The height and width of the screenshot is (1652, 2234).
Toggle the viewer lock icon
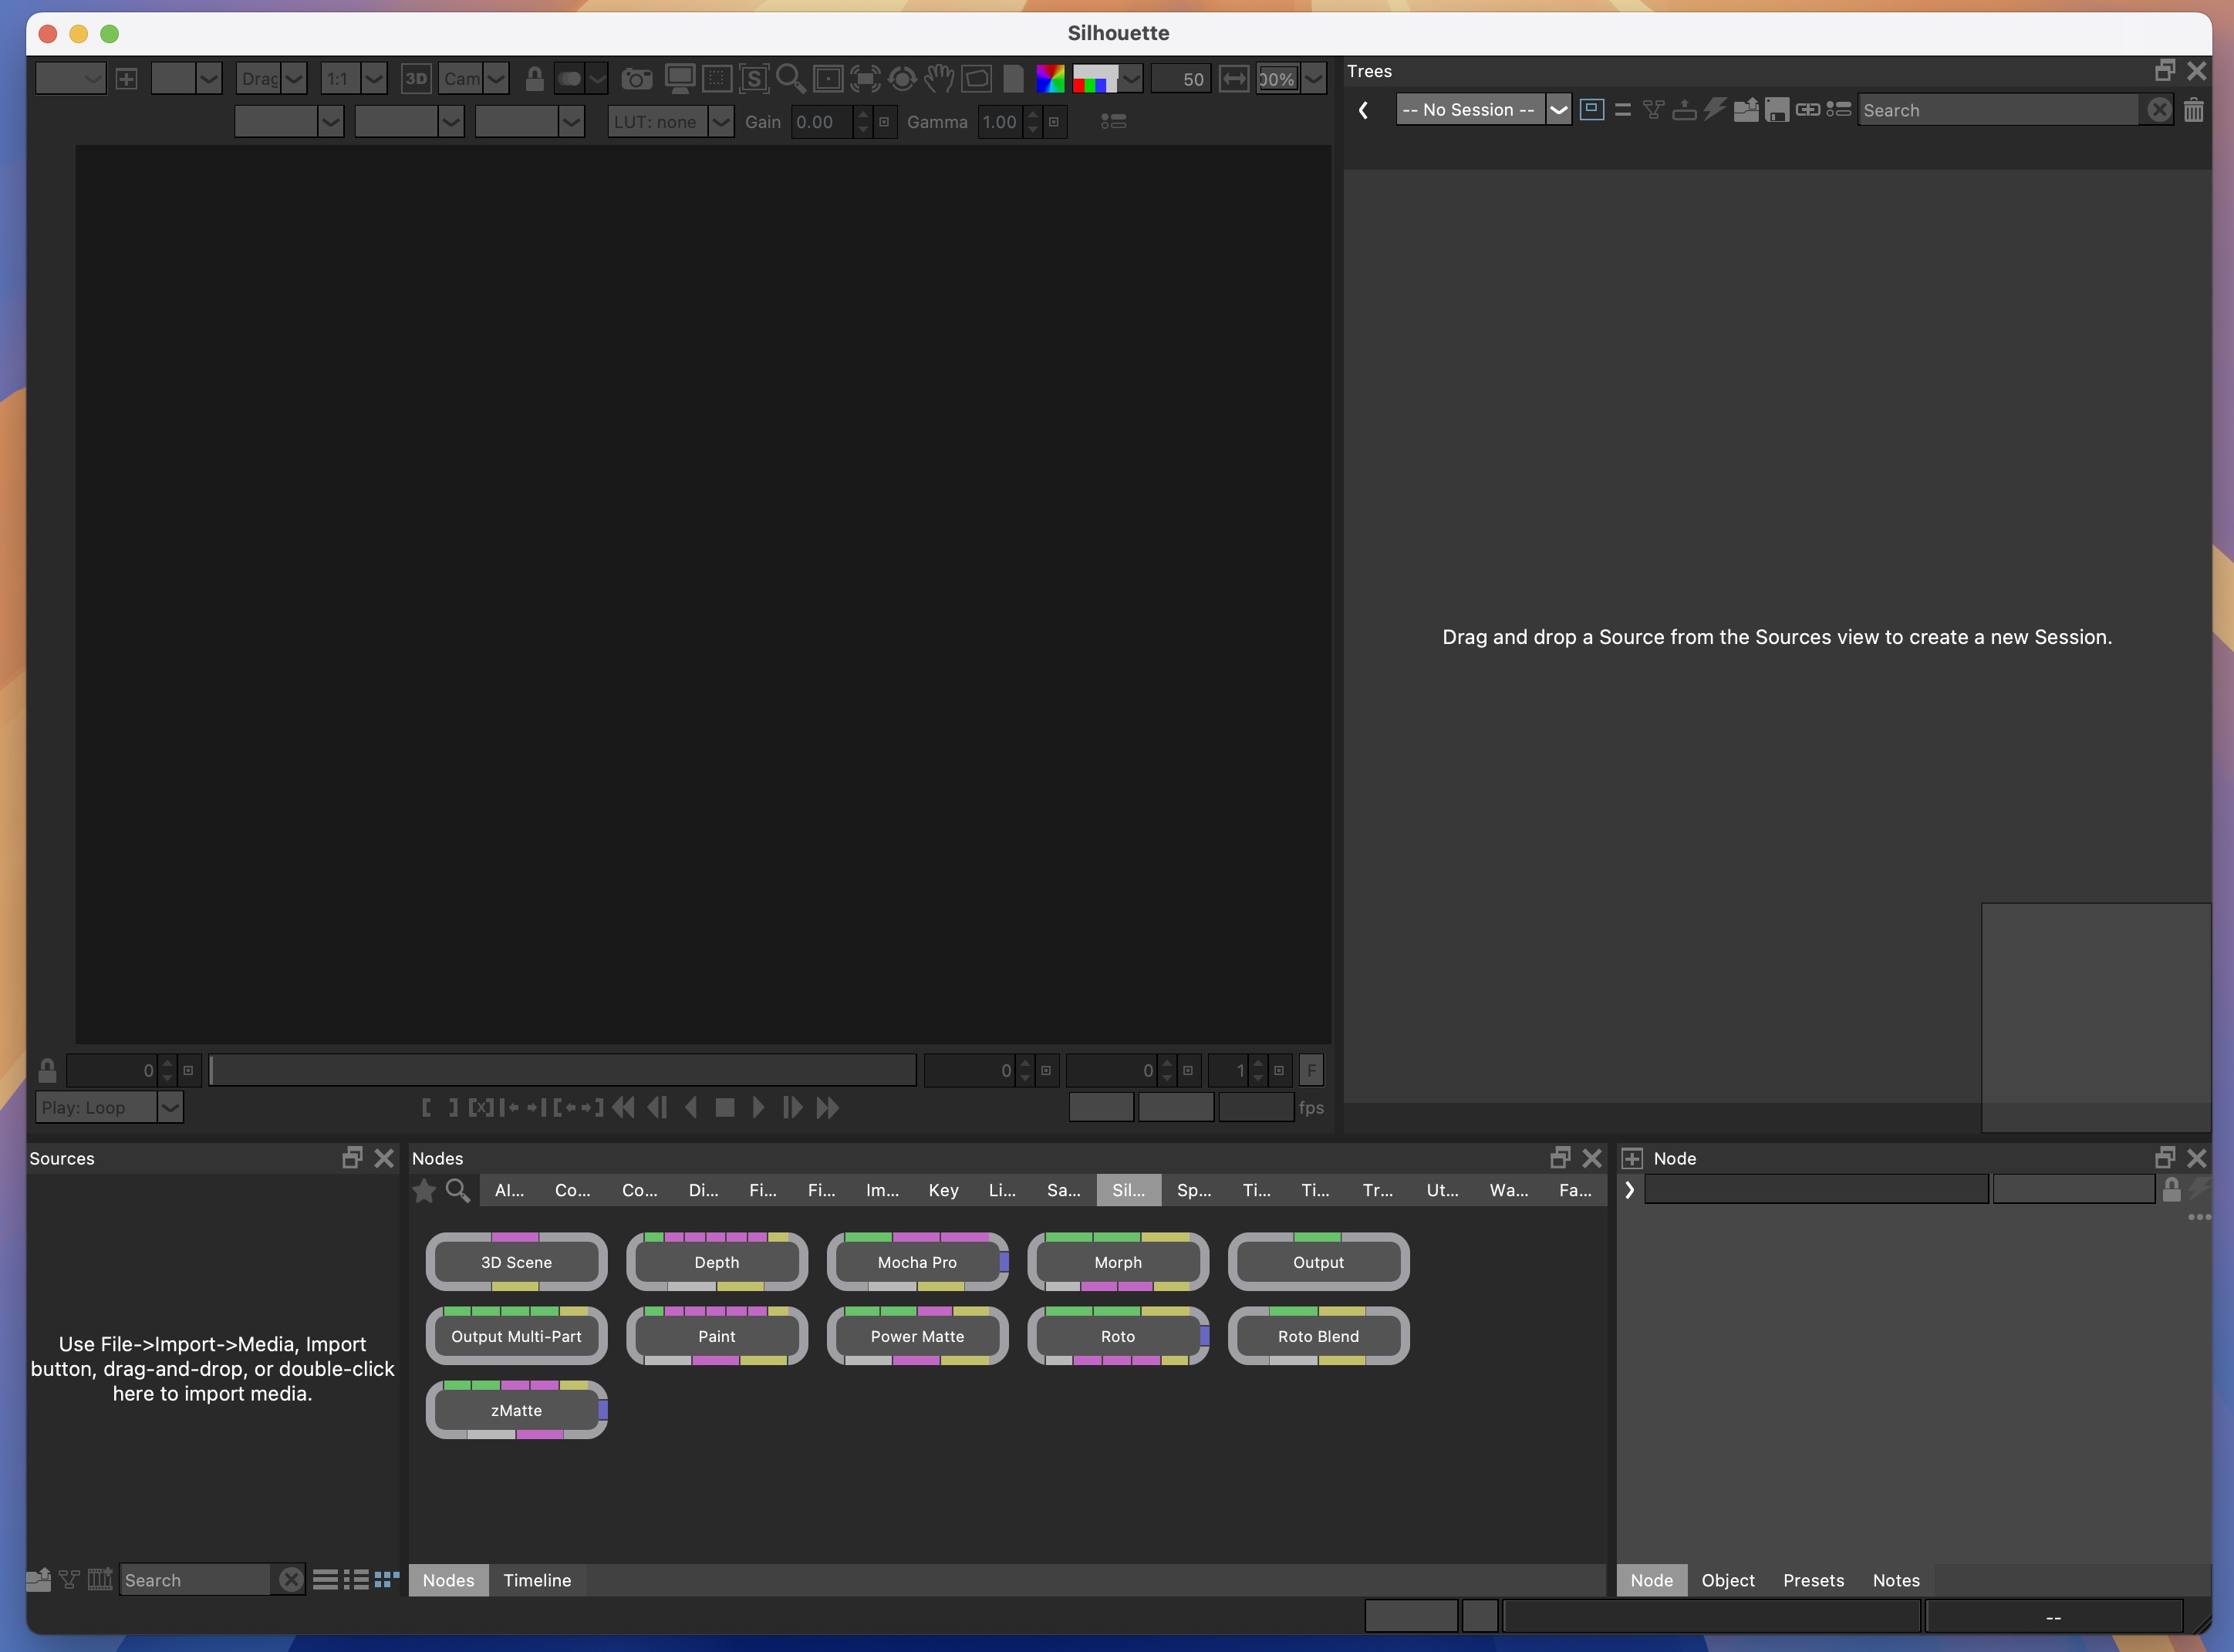[x=534, y=79]
